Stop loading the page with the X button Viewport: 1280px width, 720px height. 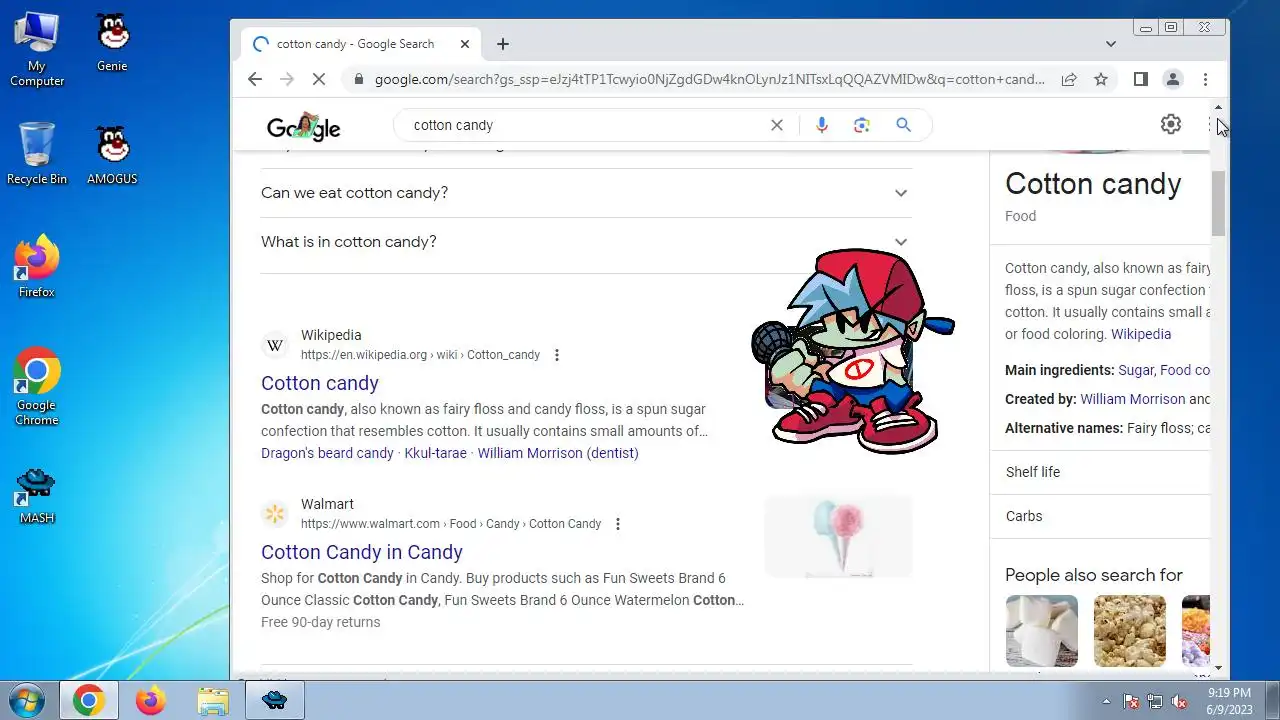(x=319, y=79)
